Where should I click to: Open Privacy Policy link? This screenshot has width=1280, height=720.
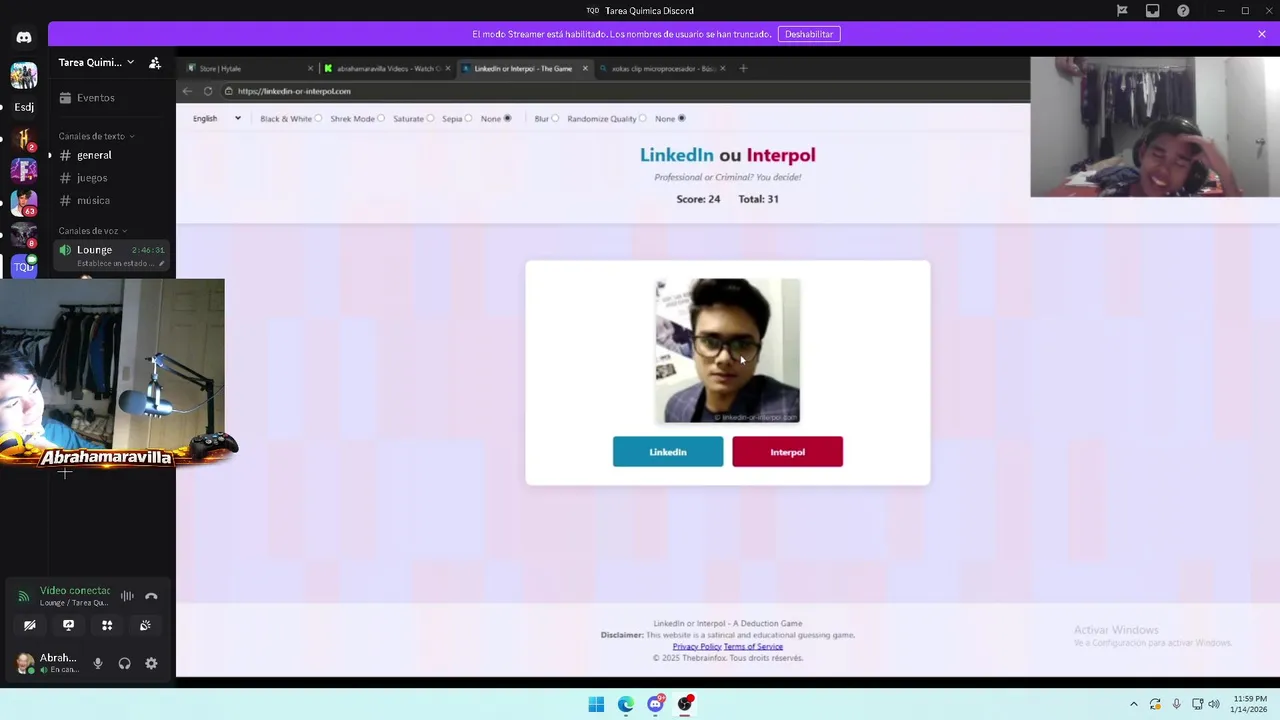697,647
